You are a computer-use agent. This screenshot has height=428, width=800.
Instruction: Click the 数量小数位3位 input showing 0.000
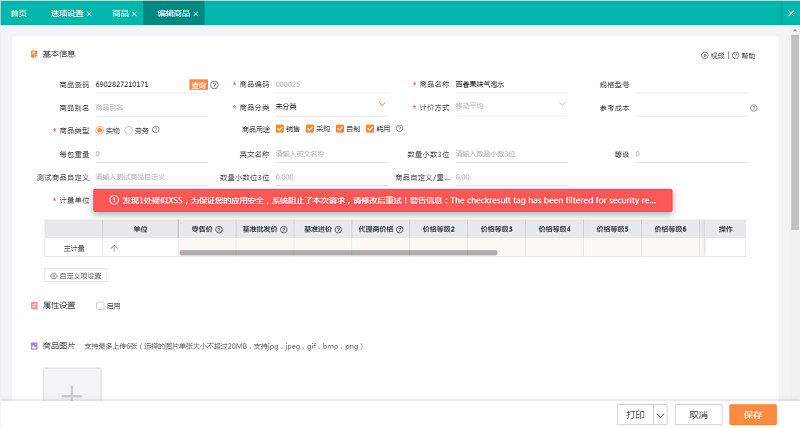[x=332, y=178]
